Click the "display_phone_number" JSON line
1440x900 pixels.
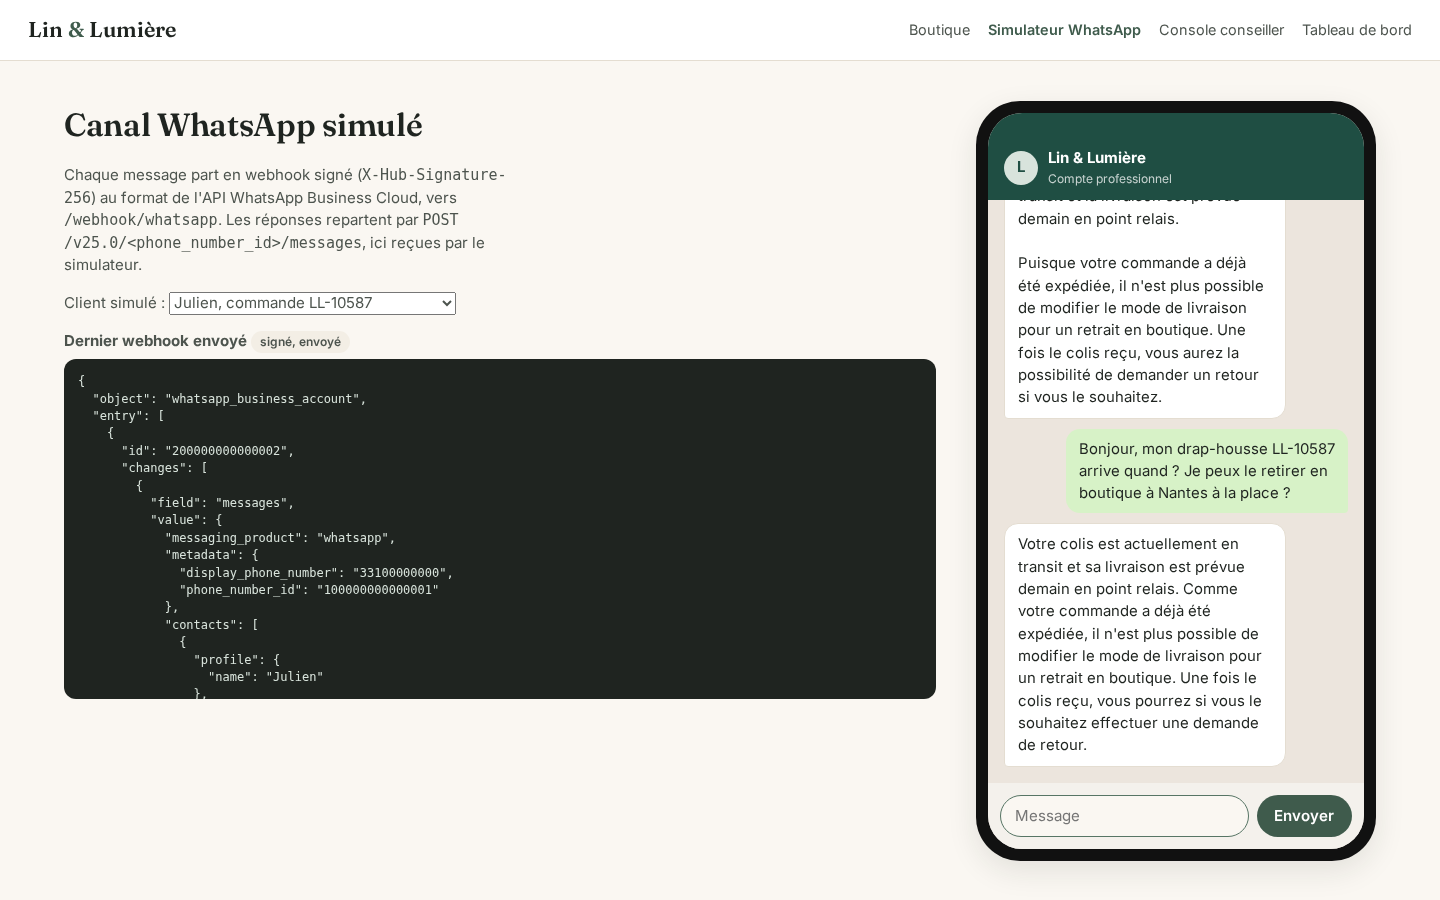coord(316,573)
